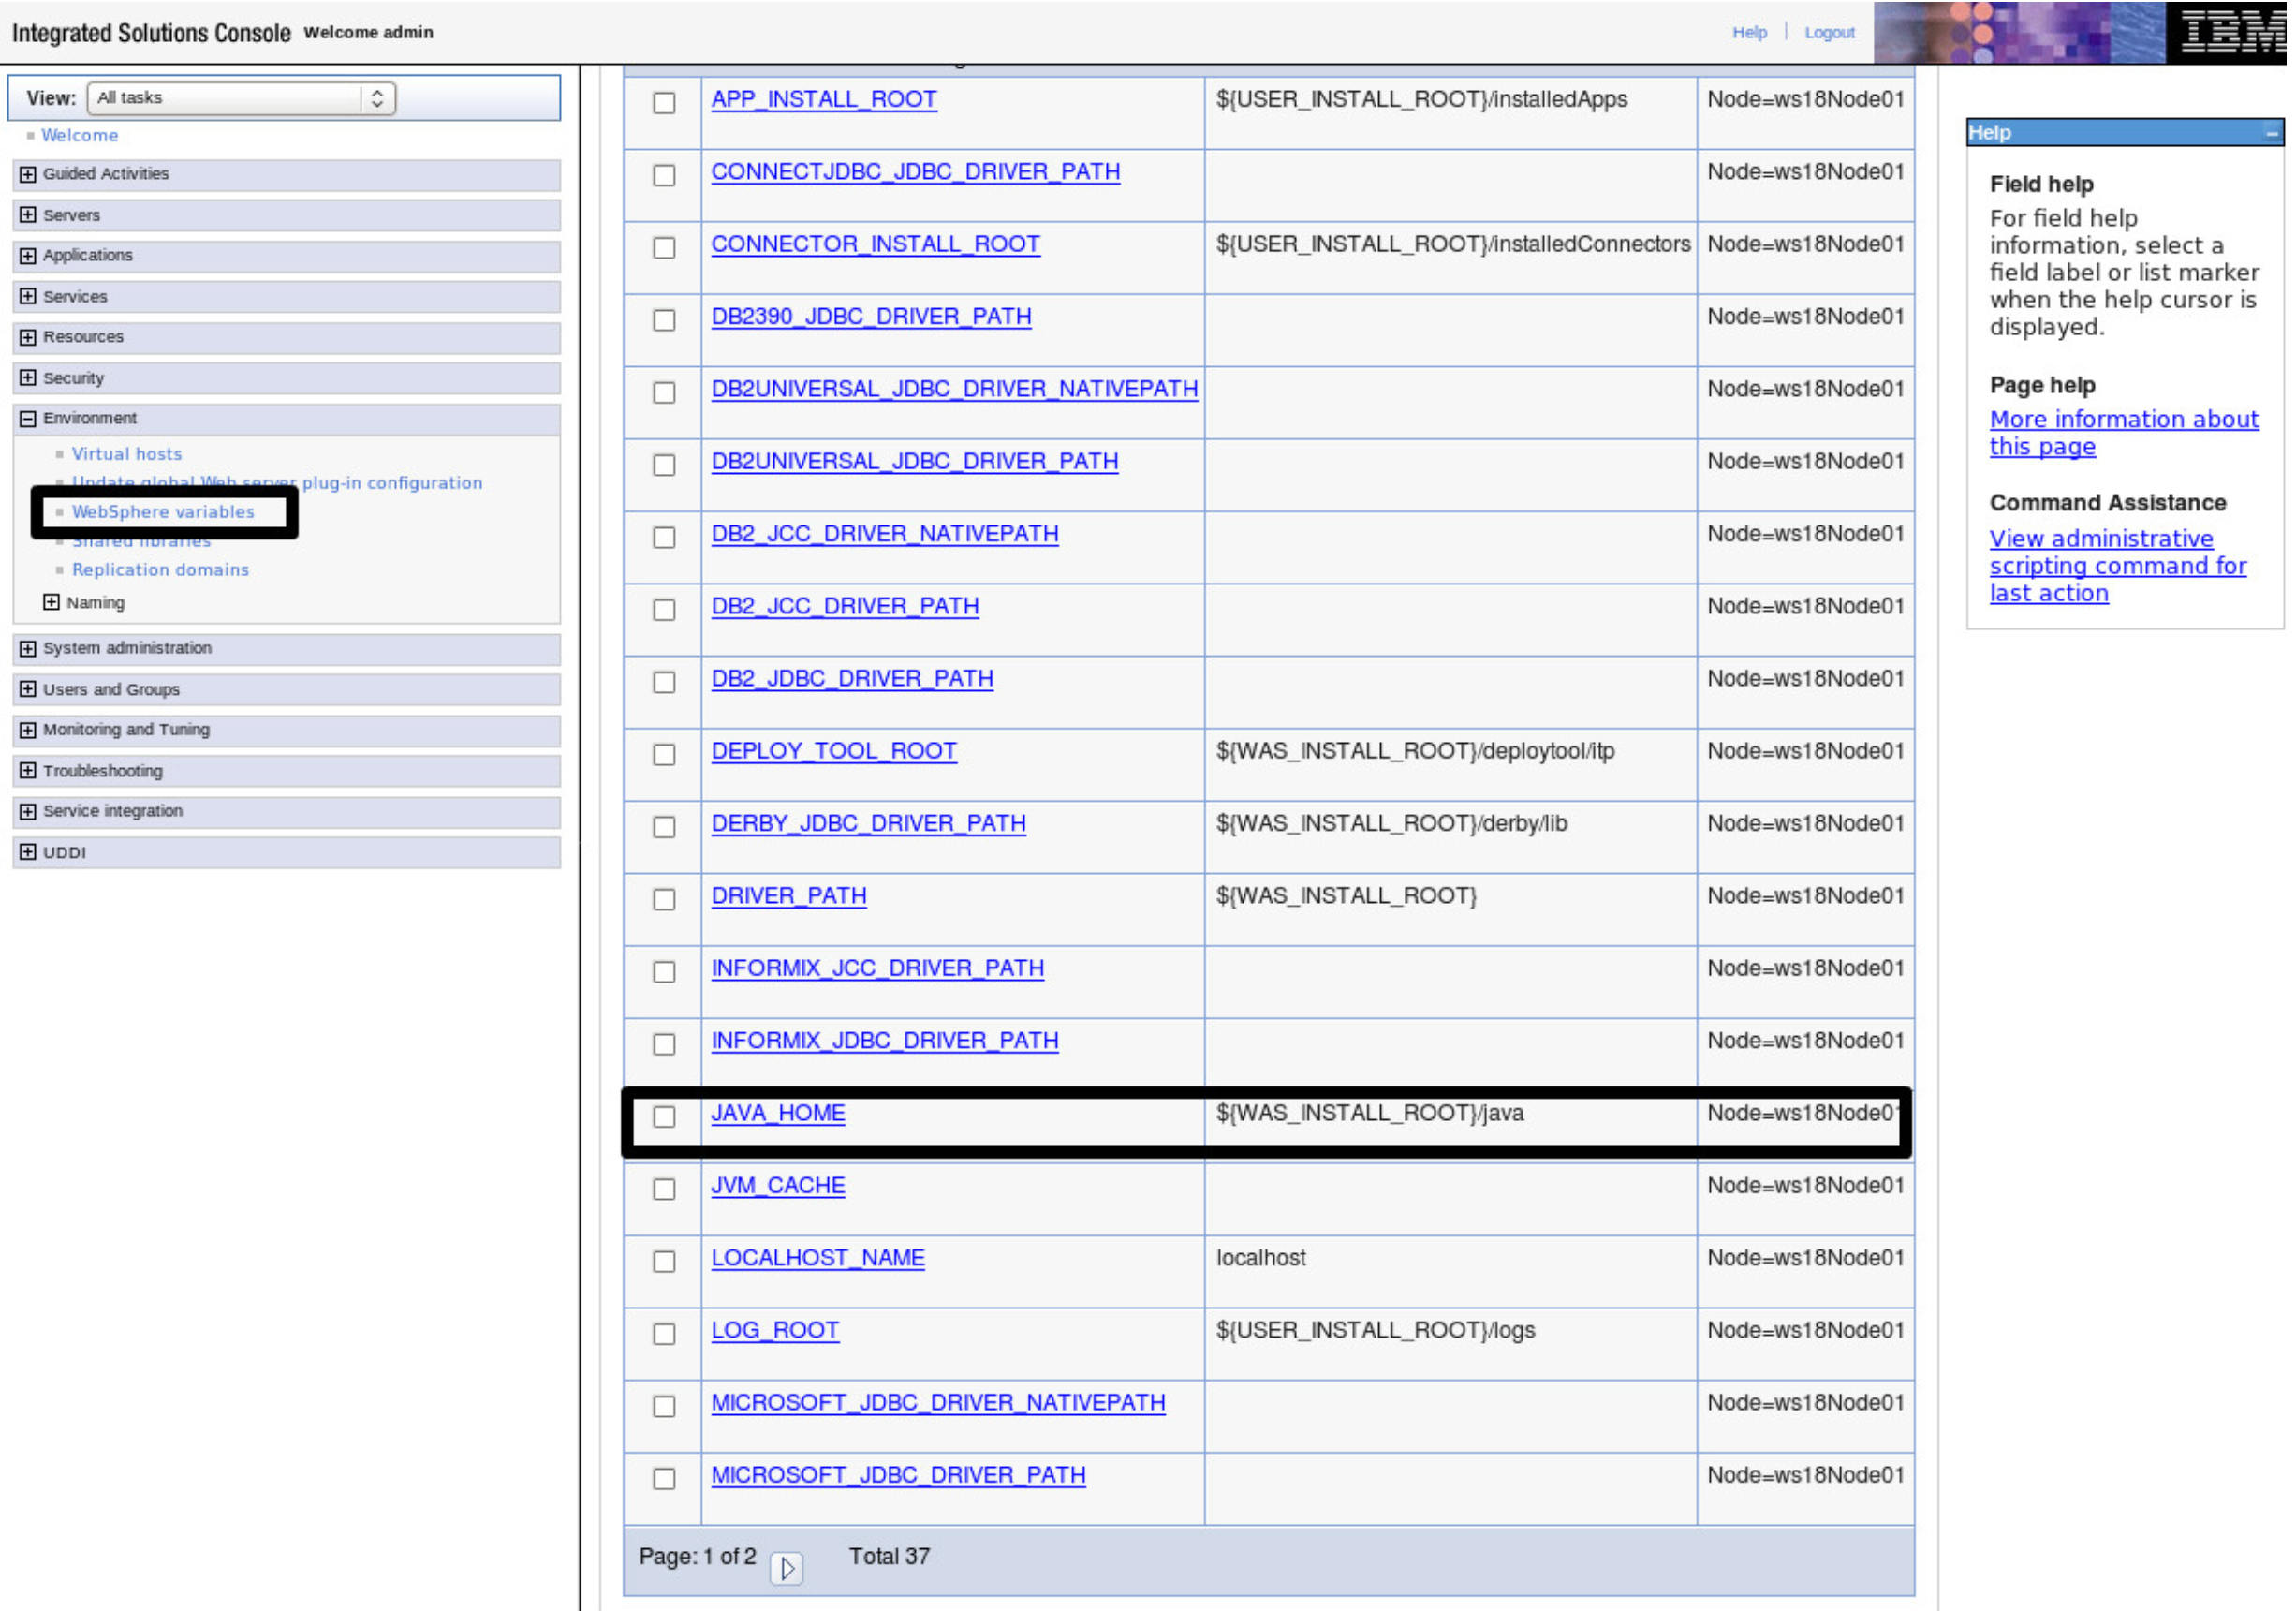The height and width of the screenshot is (1611, 2296).
Task: Click ${WAS_INSTALL_ROOT}/derby/lib value text
Action: [1392, 824]
